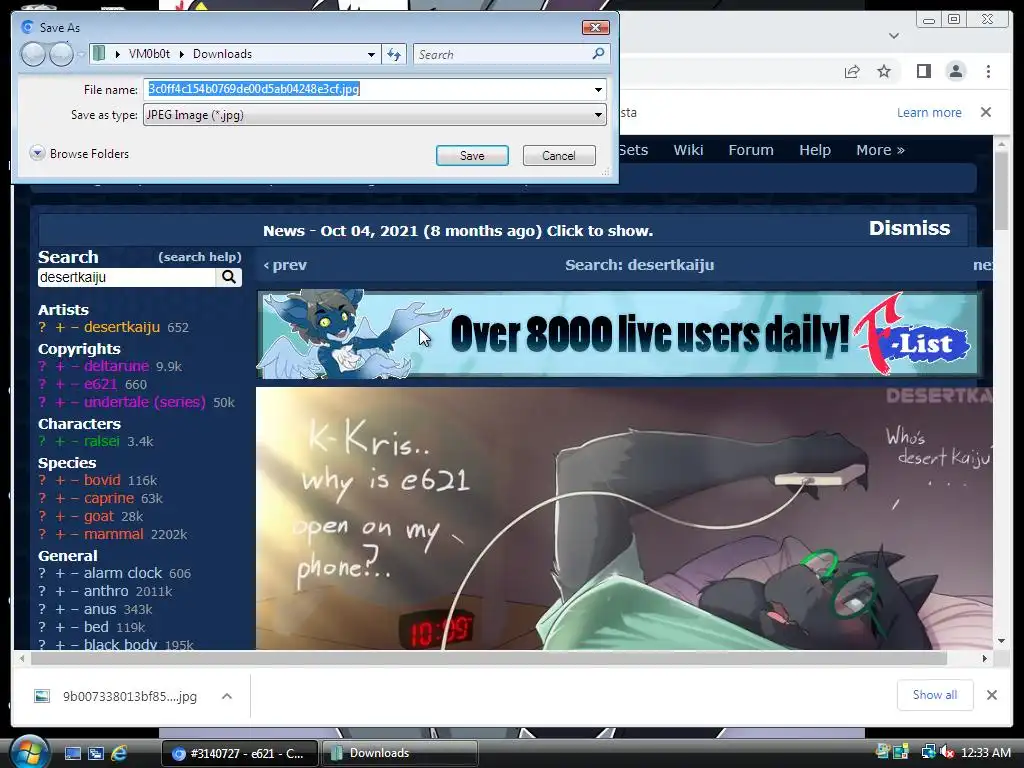Click the desertkaiju tag search box
The height and width of the screenshot is (768, 1024).
click(x=127, y=278)
